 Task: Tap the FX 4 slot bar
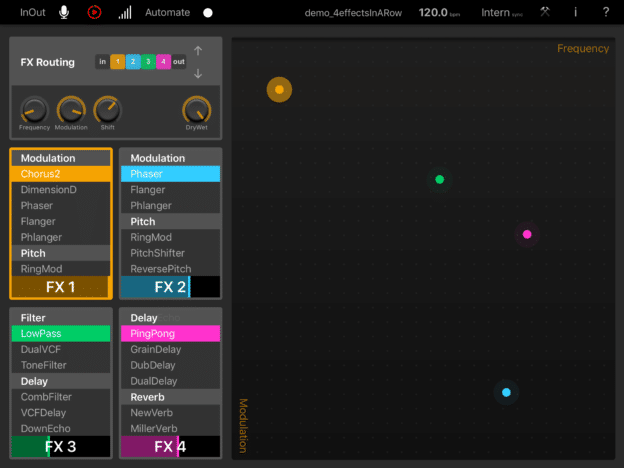pos(170,447)
